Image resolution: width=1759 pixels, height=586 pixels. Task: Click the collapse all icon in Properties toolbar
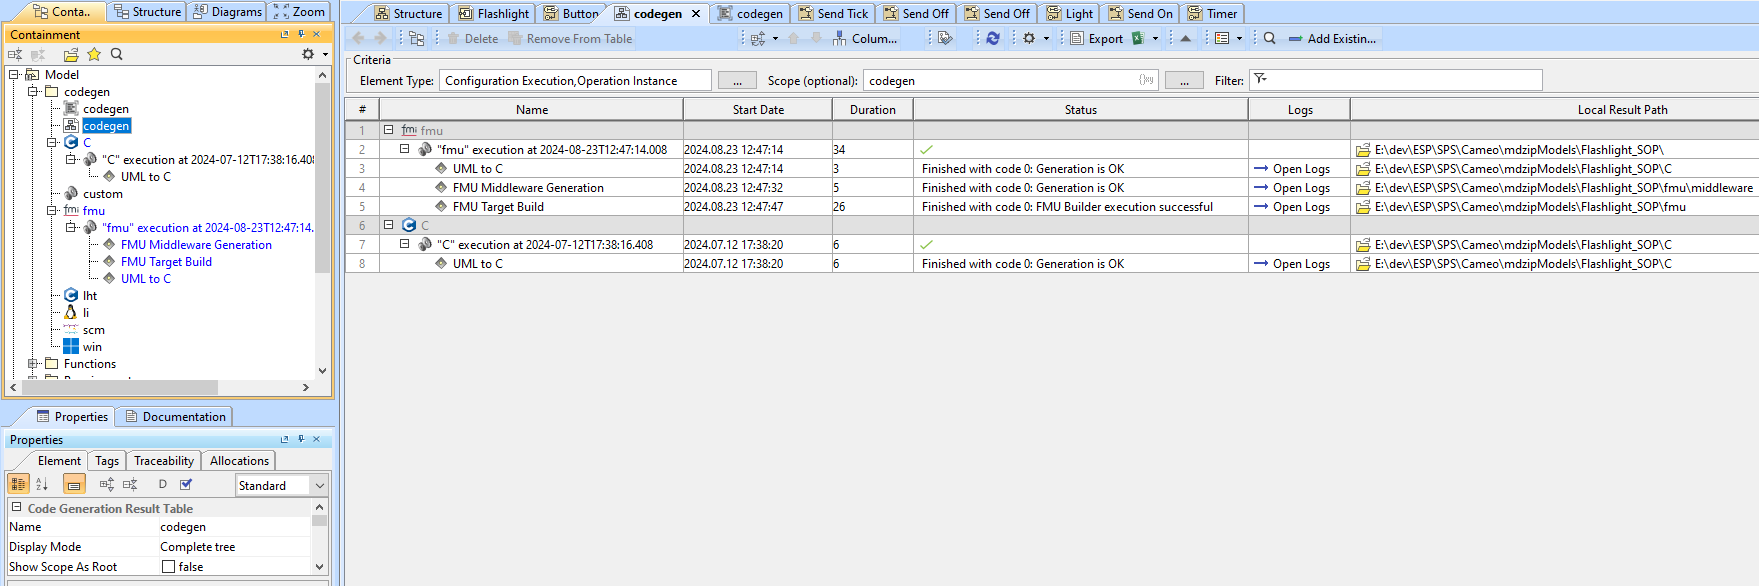pyautogui.click(x=130, y=484)
